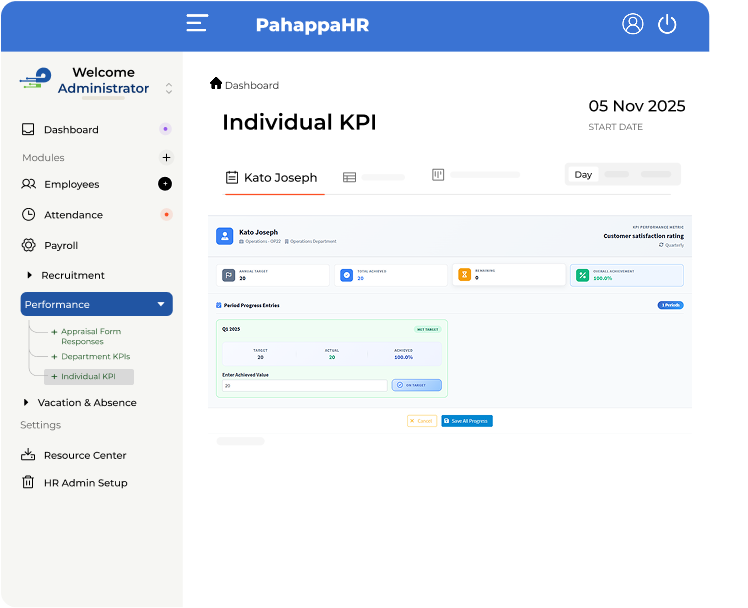Expand the Vacation & Absence menu

click(27, 402)
